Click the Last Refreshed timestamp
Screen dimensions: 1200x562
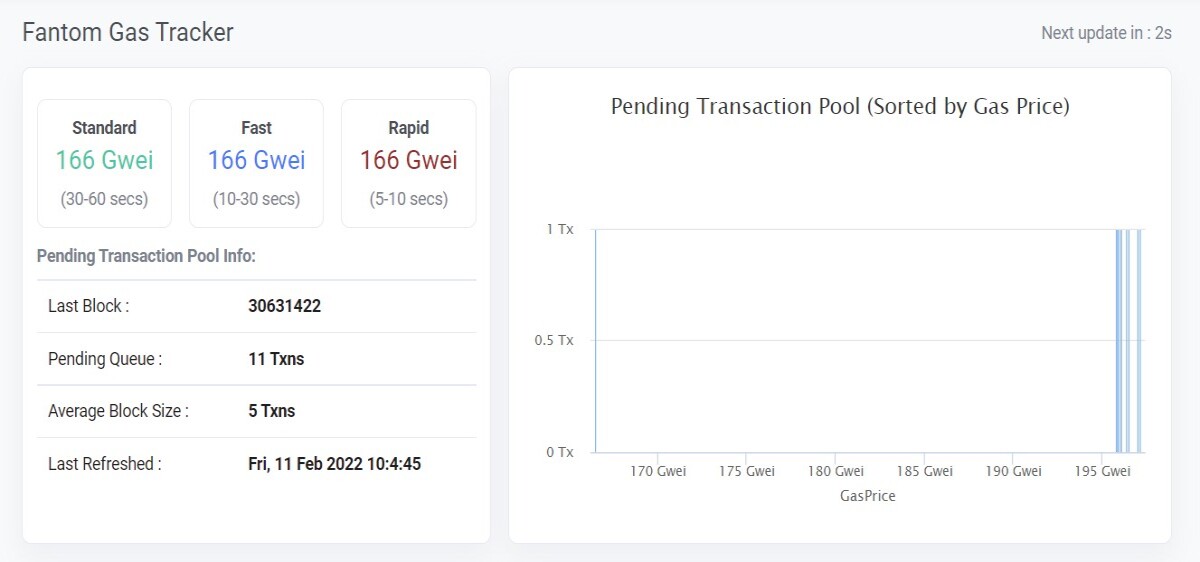tap(334, 464)
